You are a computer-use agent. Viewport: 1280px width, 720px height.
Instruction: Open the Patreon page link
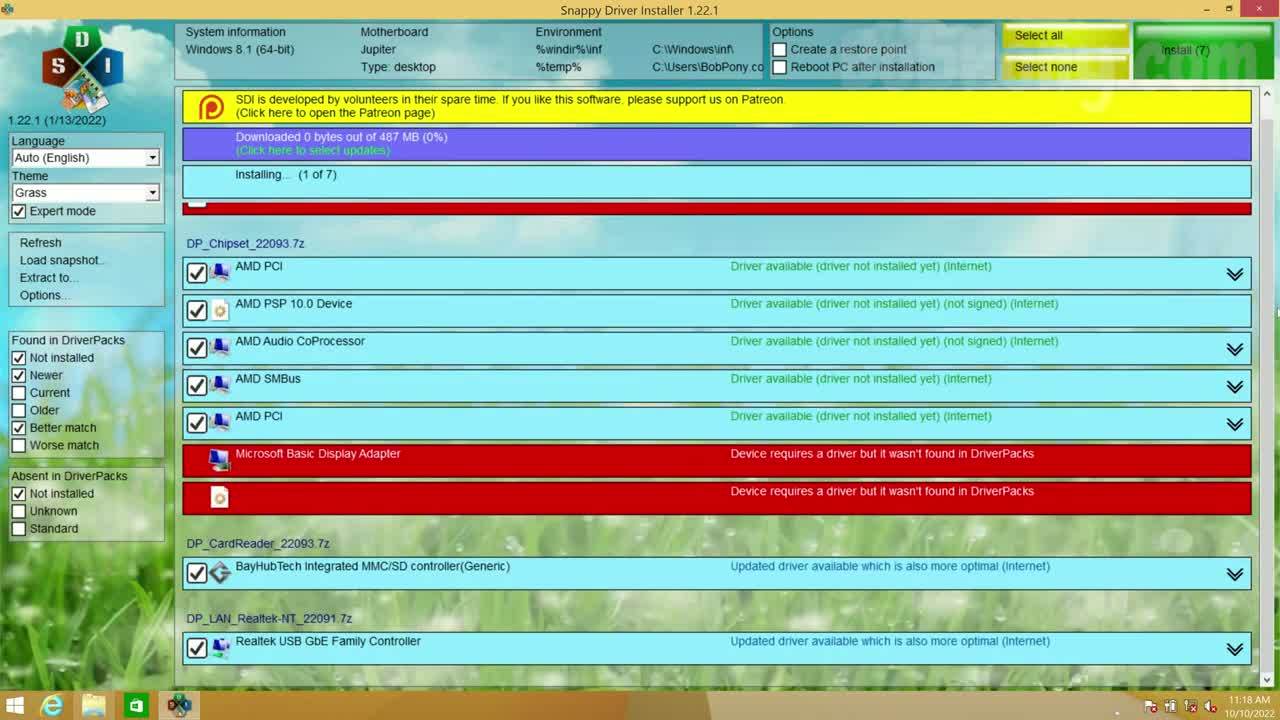point(335,113)
